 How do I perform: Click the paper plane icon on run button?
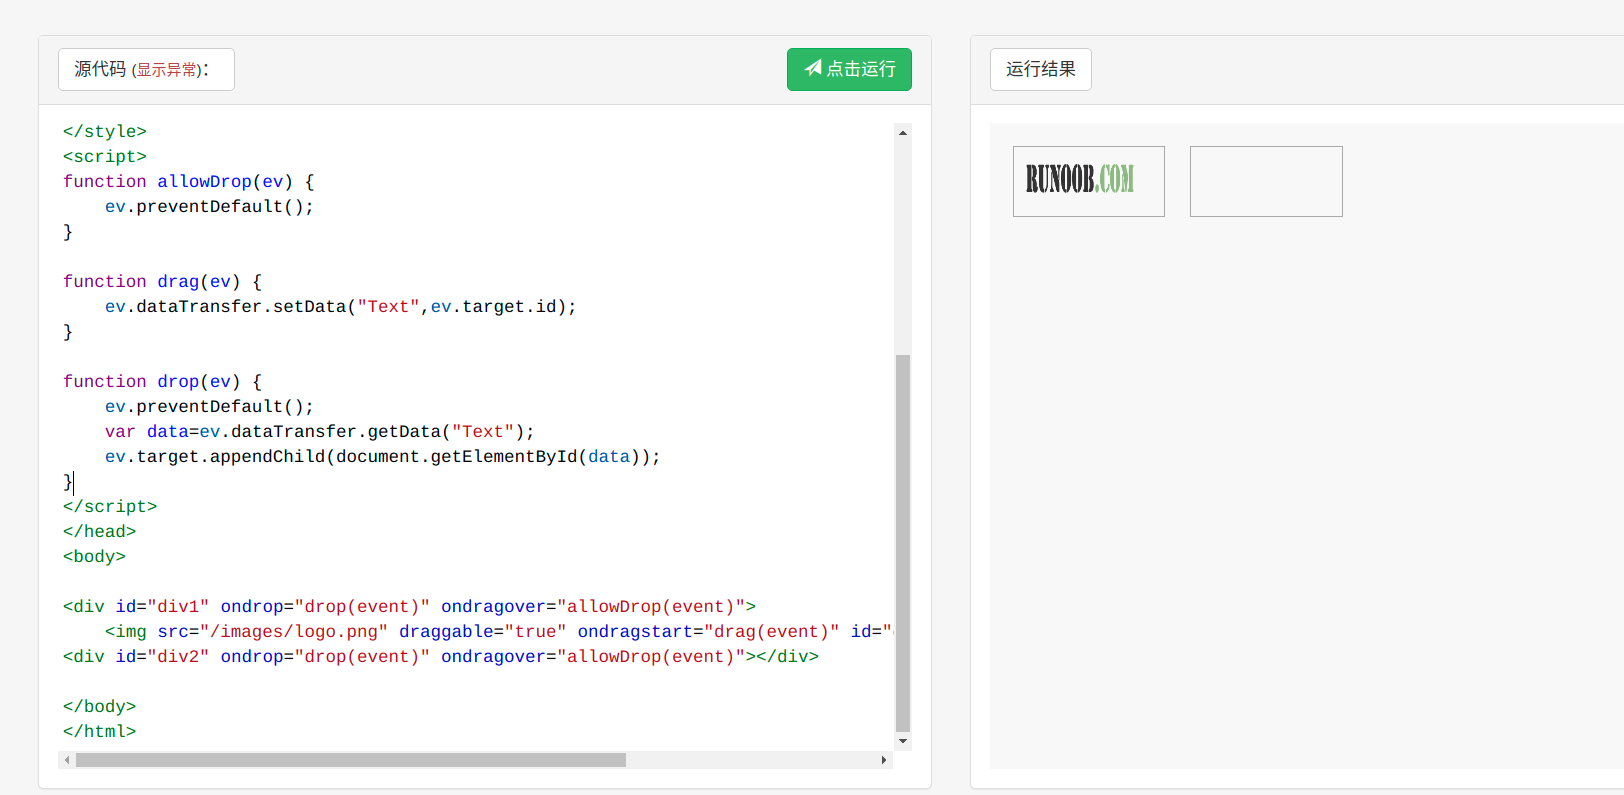pyautogui.click(x=813, y=68)
